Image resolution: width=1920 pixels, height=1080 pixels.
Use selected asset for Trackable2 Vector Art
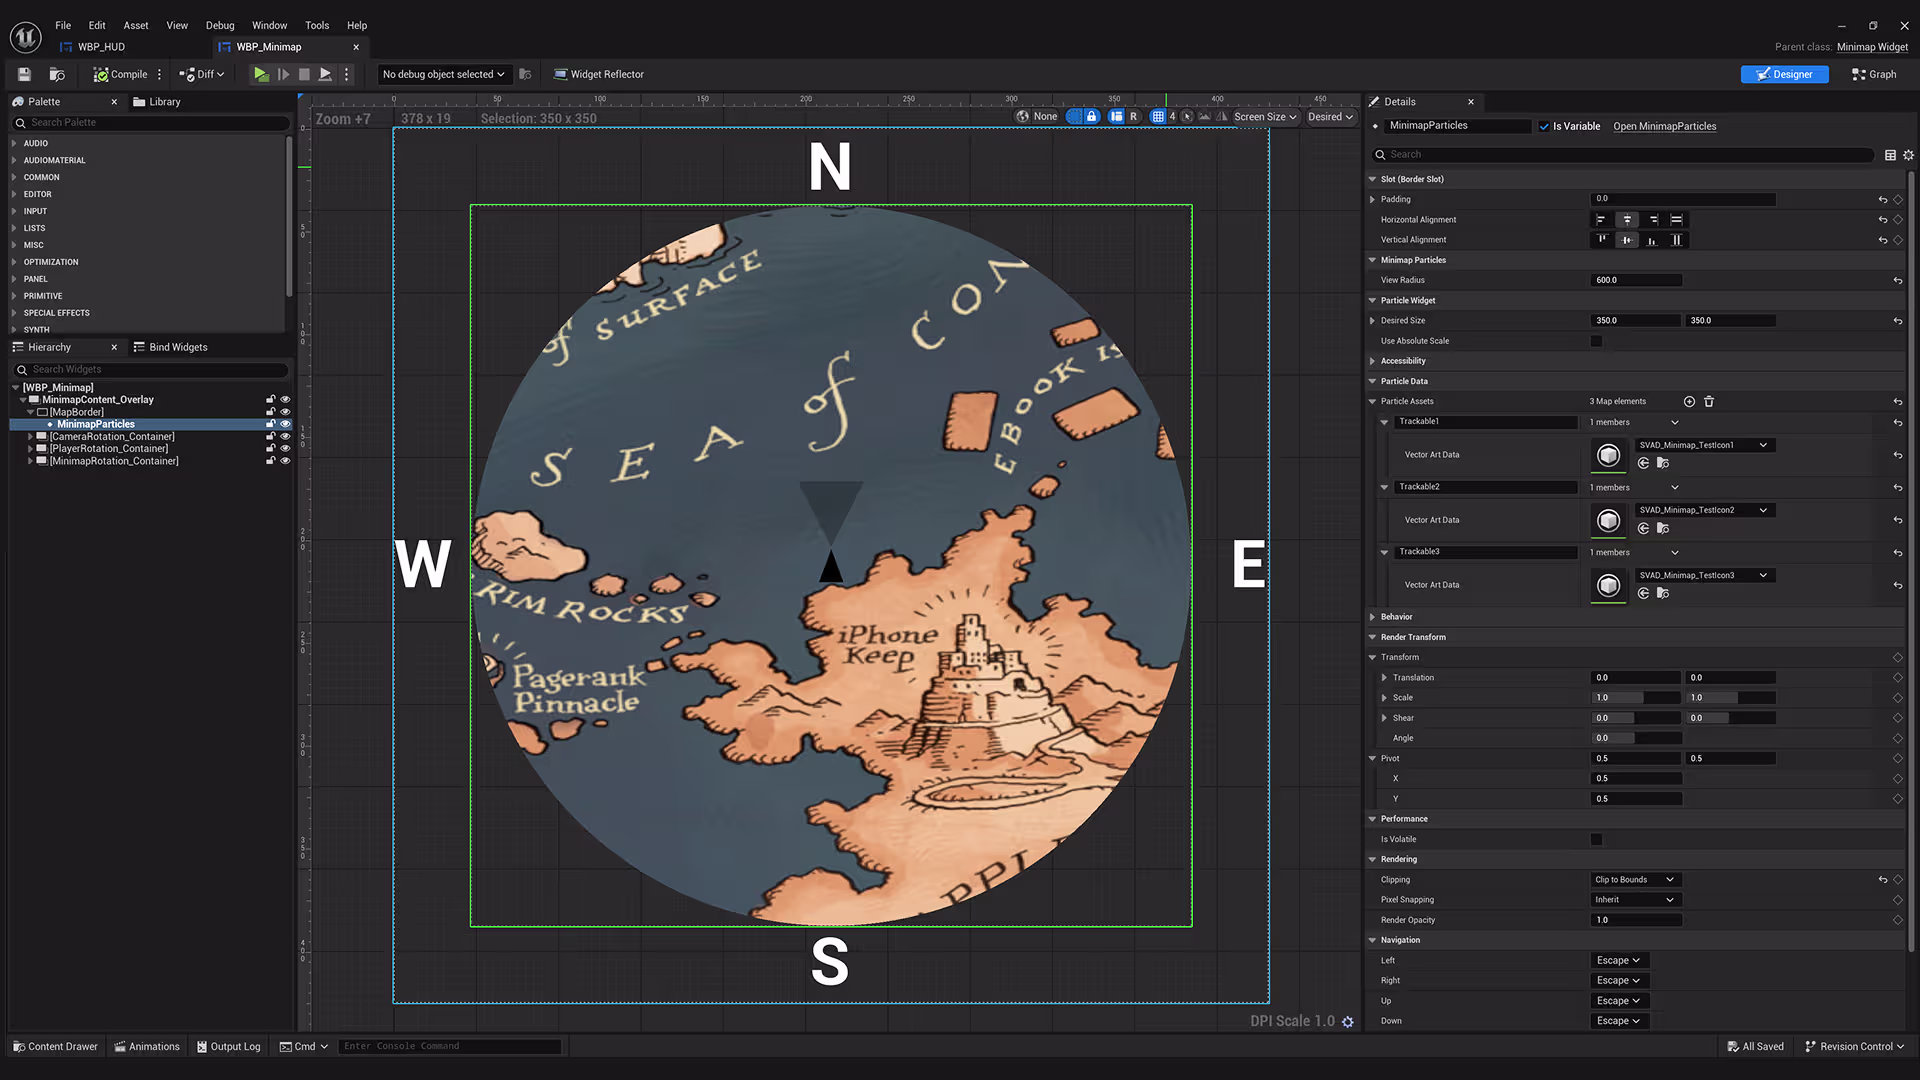1643,528
